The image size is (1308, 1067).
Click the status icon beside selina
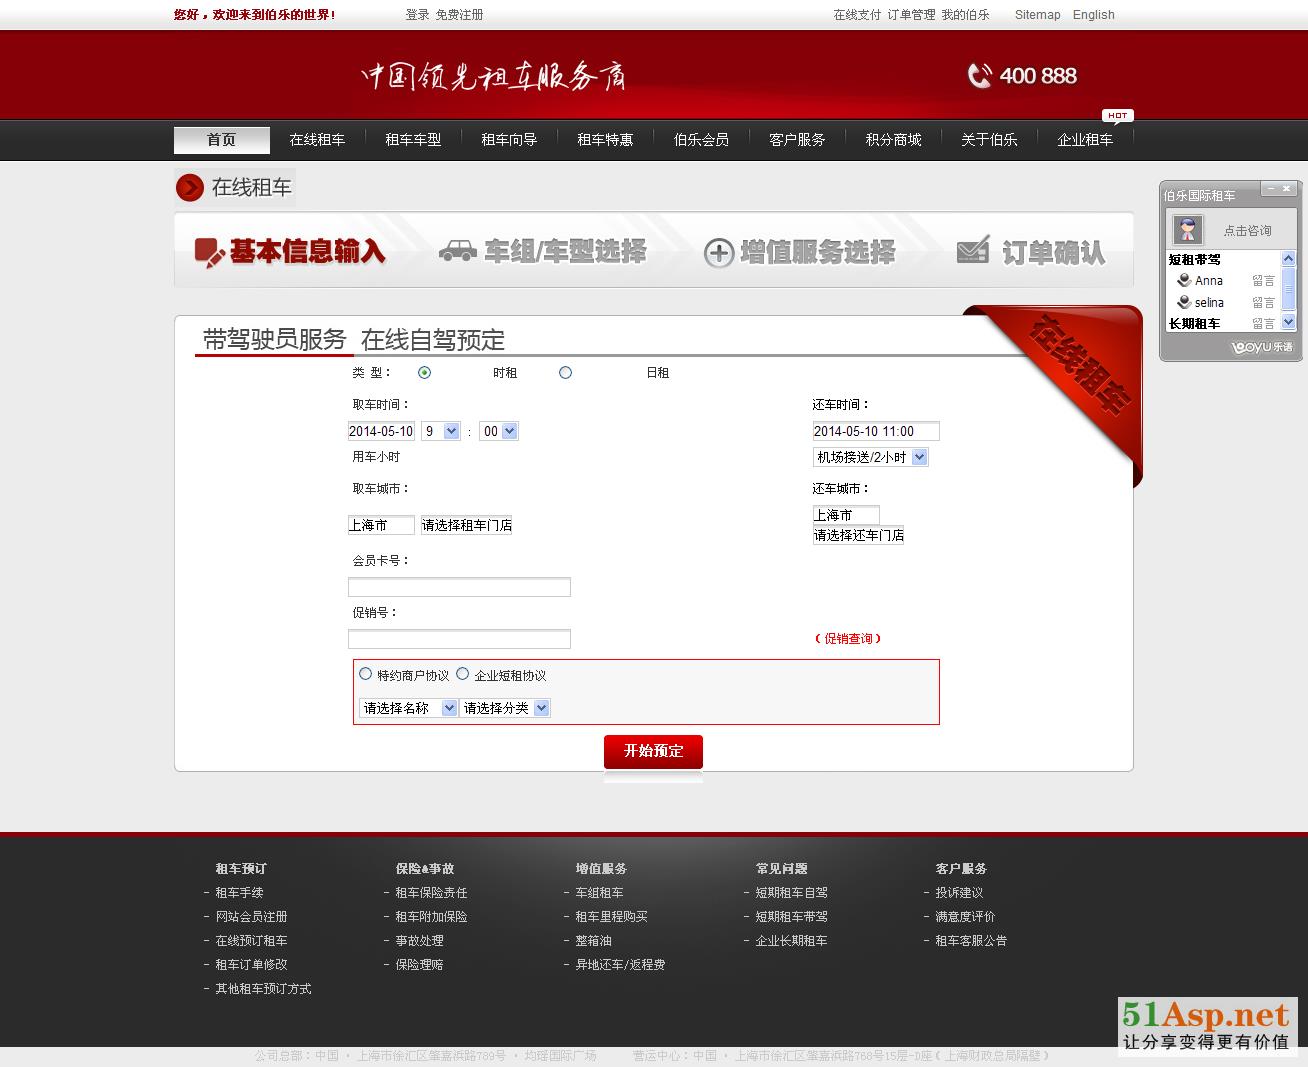point(1183,302)
